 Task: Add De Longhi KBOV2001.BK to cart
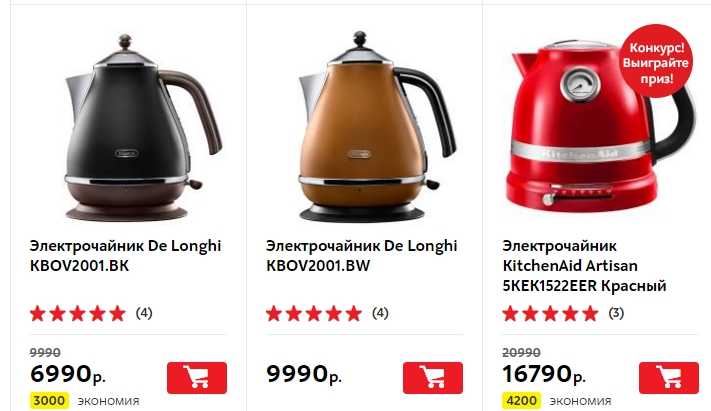pyautogui.click(x=197, y=377)
